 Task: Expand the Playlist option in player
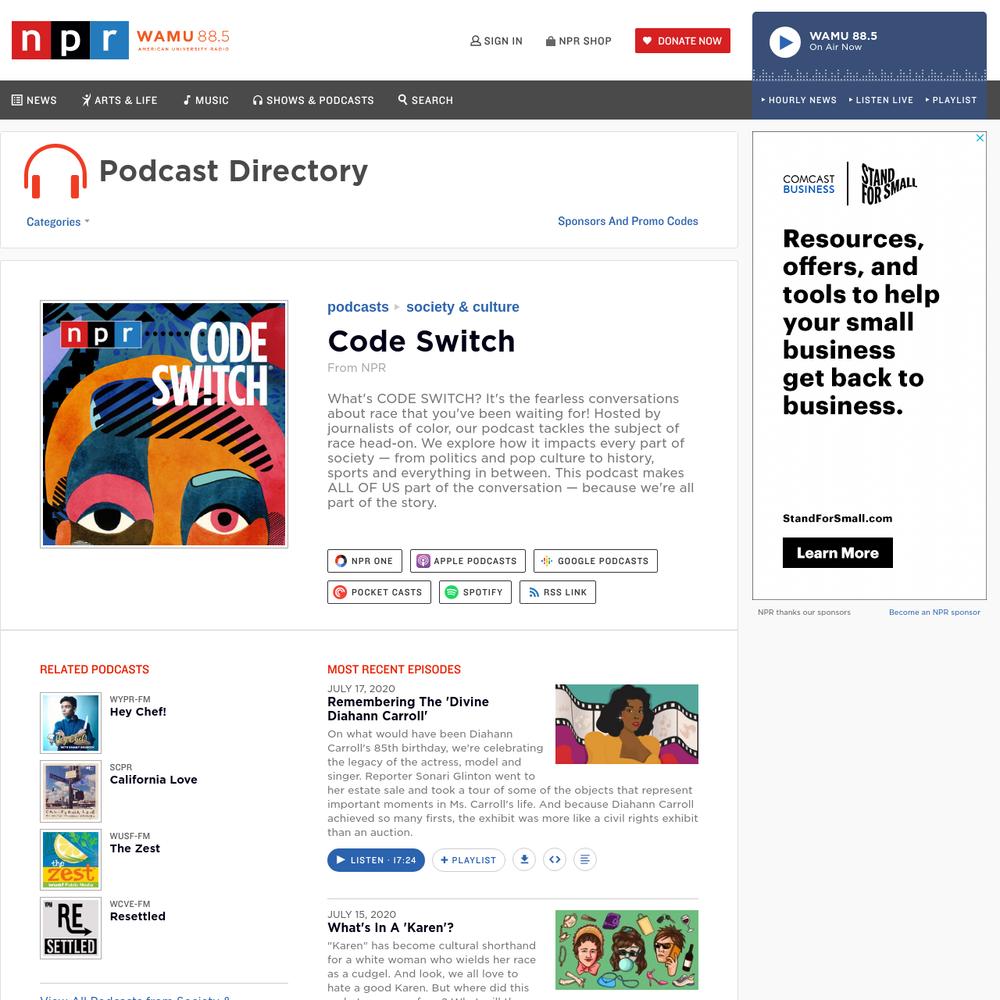point(951,100)
